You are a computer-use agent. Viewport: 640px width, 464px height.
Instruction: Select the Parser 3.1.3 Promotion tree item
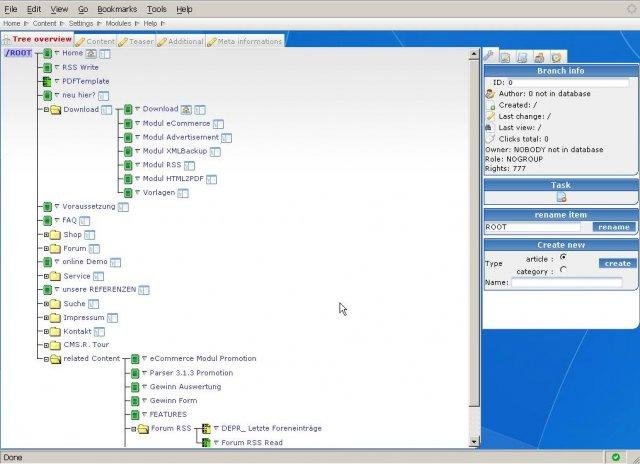click(191, 373)
